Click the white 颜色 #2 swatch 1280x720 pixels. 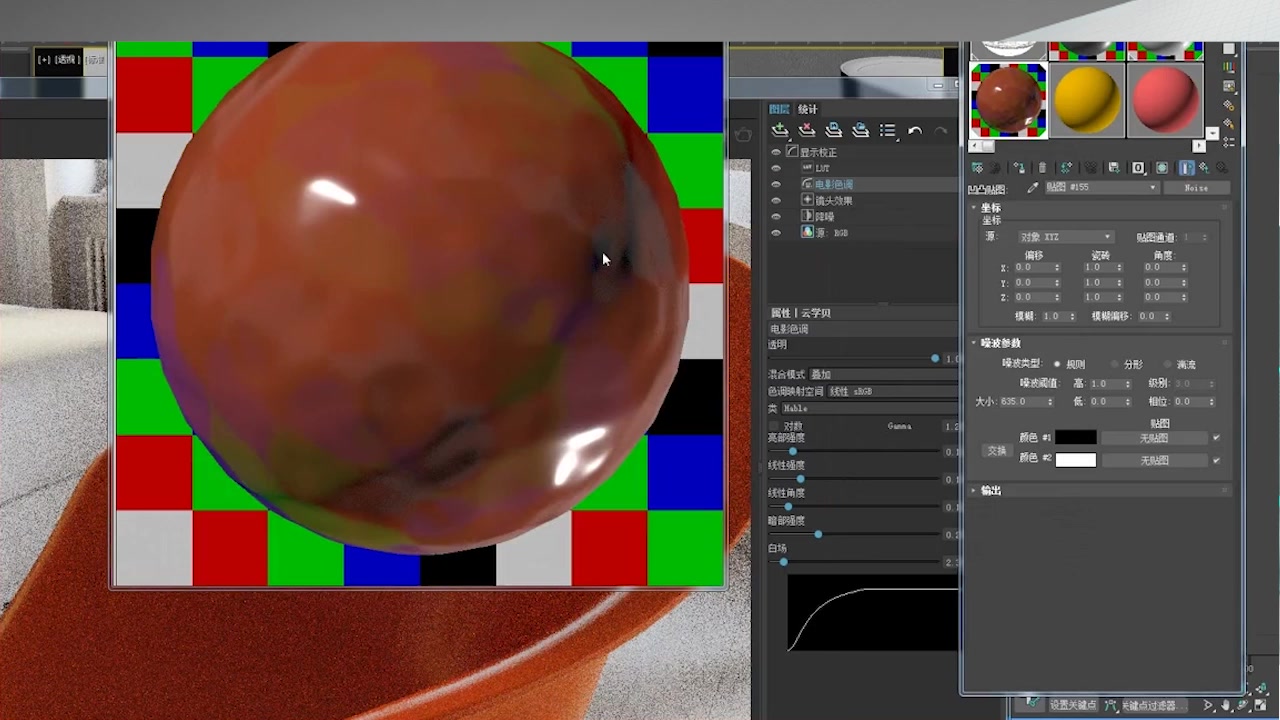click(x=1076, y=460)
